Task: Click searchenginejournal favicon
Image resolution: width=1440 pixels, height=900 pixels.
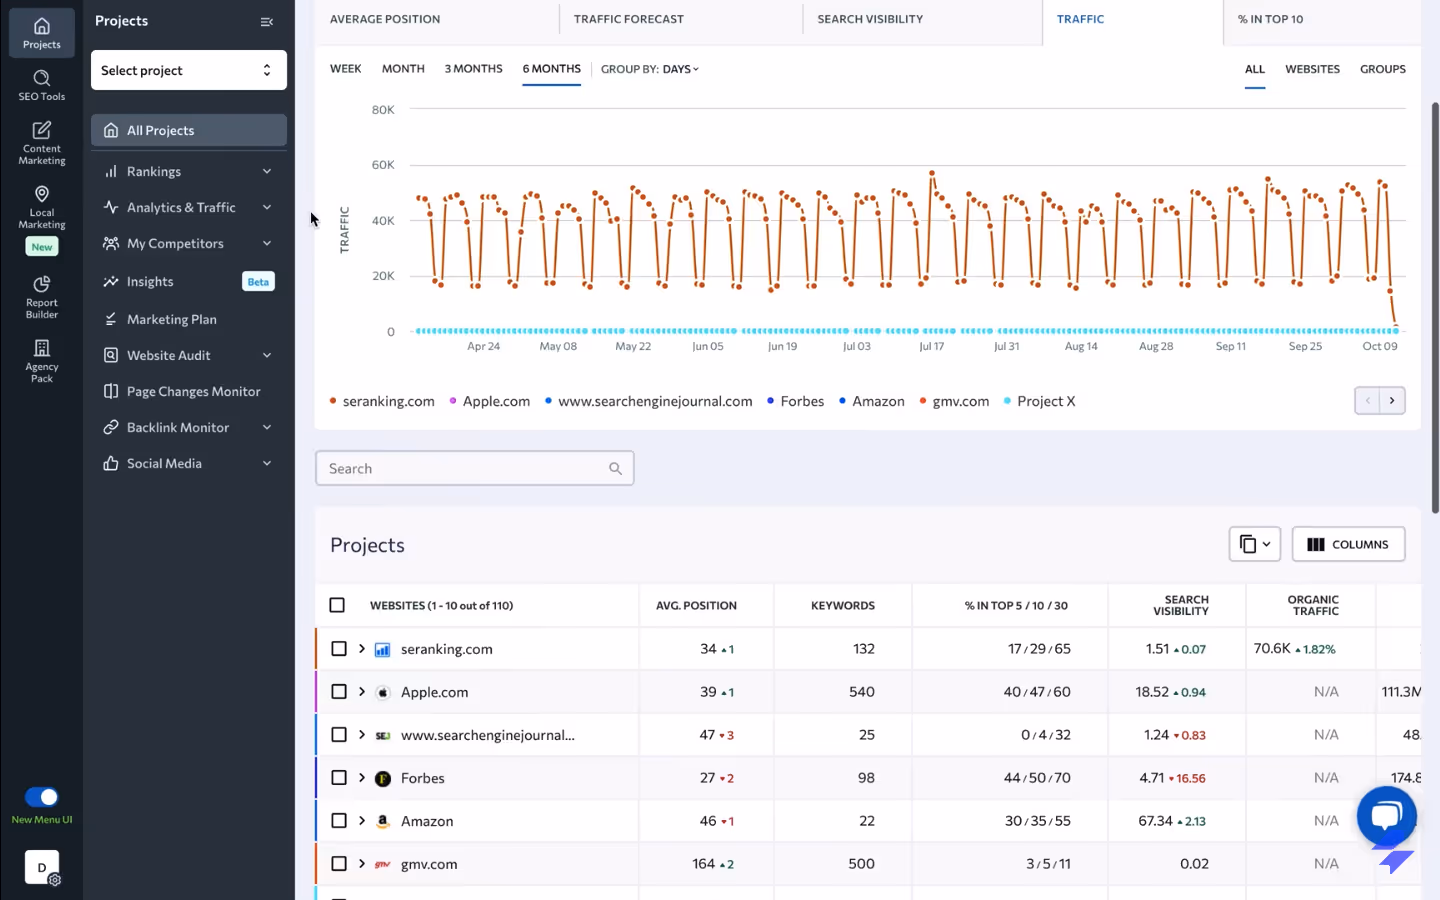Action: (x=382, y=735)
